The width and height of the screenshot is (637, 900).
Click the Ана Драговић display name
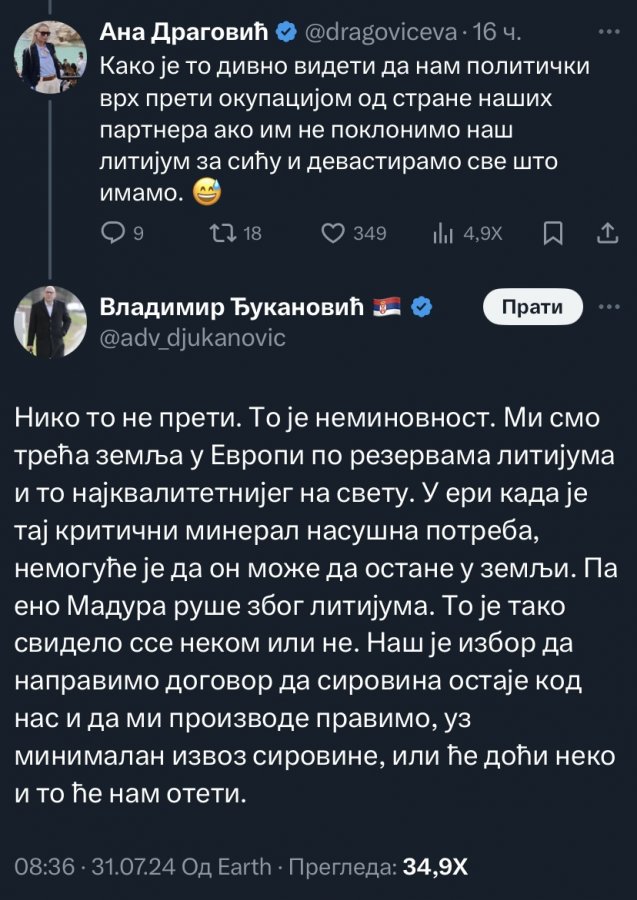(186, 33)
